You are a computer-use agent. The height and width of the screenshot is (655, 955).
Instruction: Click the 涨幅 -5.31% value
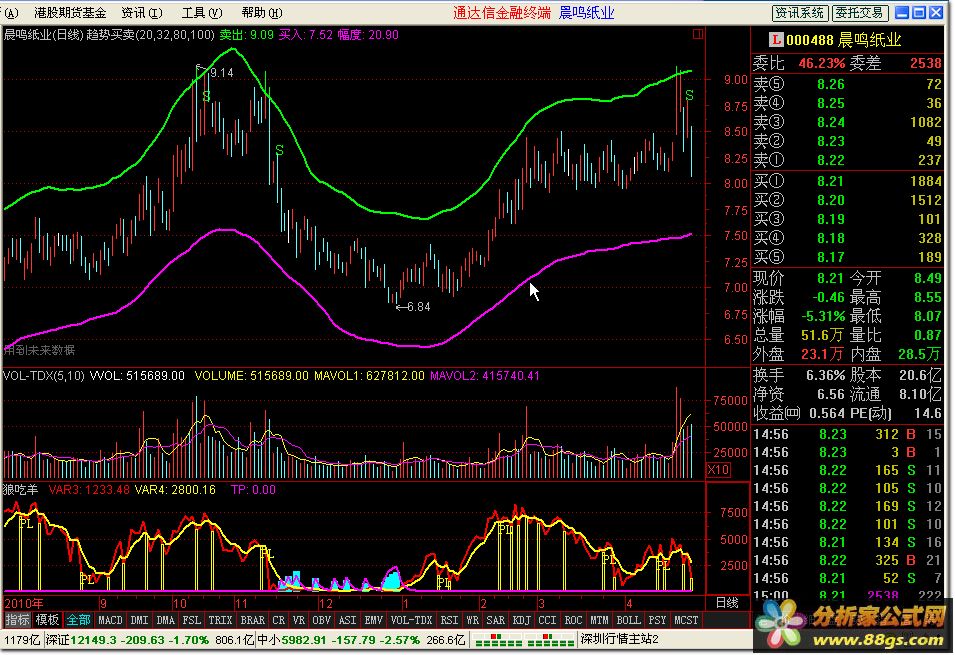(x=821, y=316)
